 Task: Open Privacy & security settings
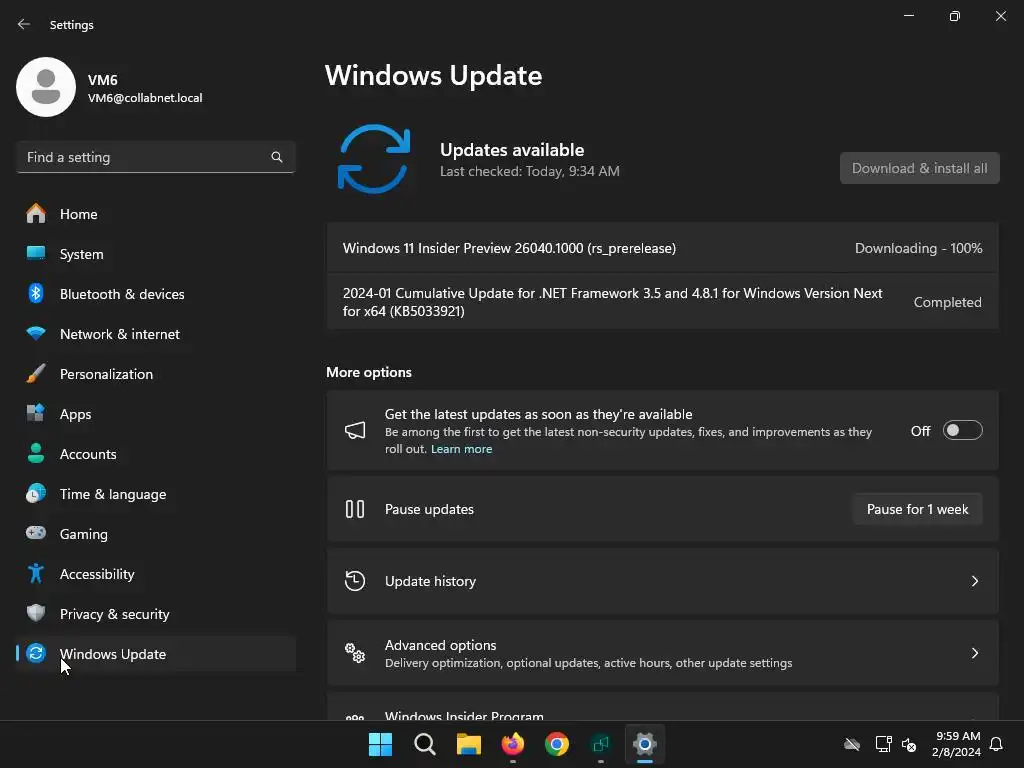[155, 613]
